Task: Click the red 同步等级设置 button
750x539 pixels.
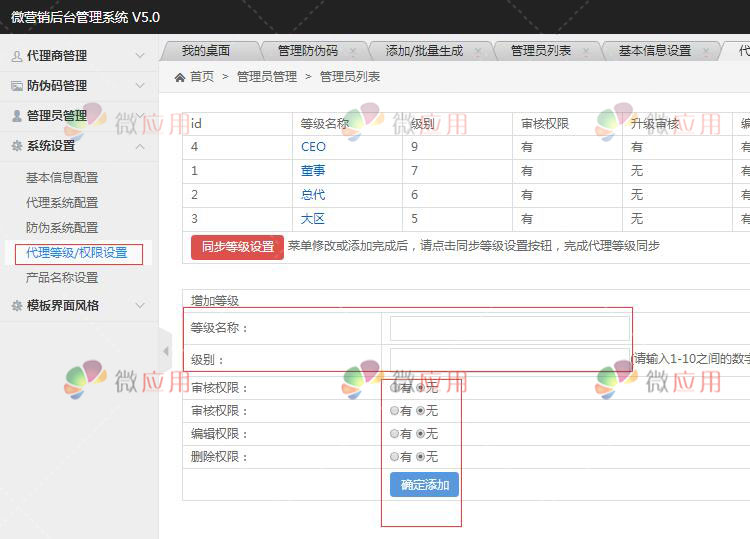Action: (x=237, y=247)
